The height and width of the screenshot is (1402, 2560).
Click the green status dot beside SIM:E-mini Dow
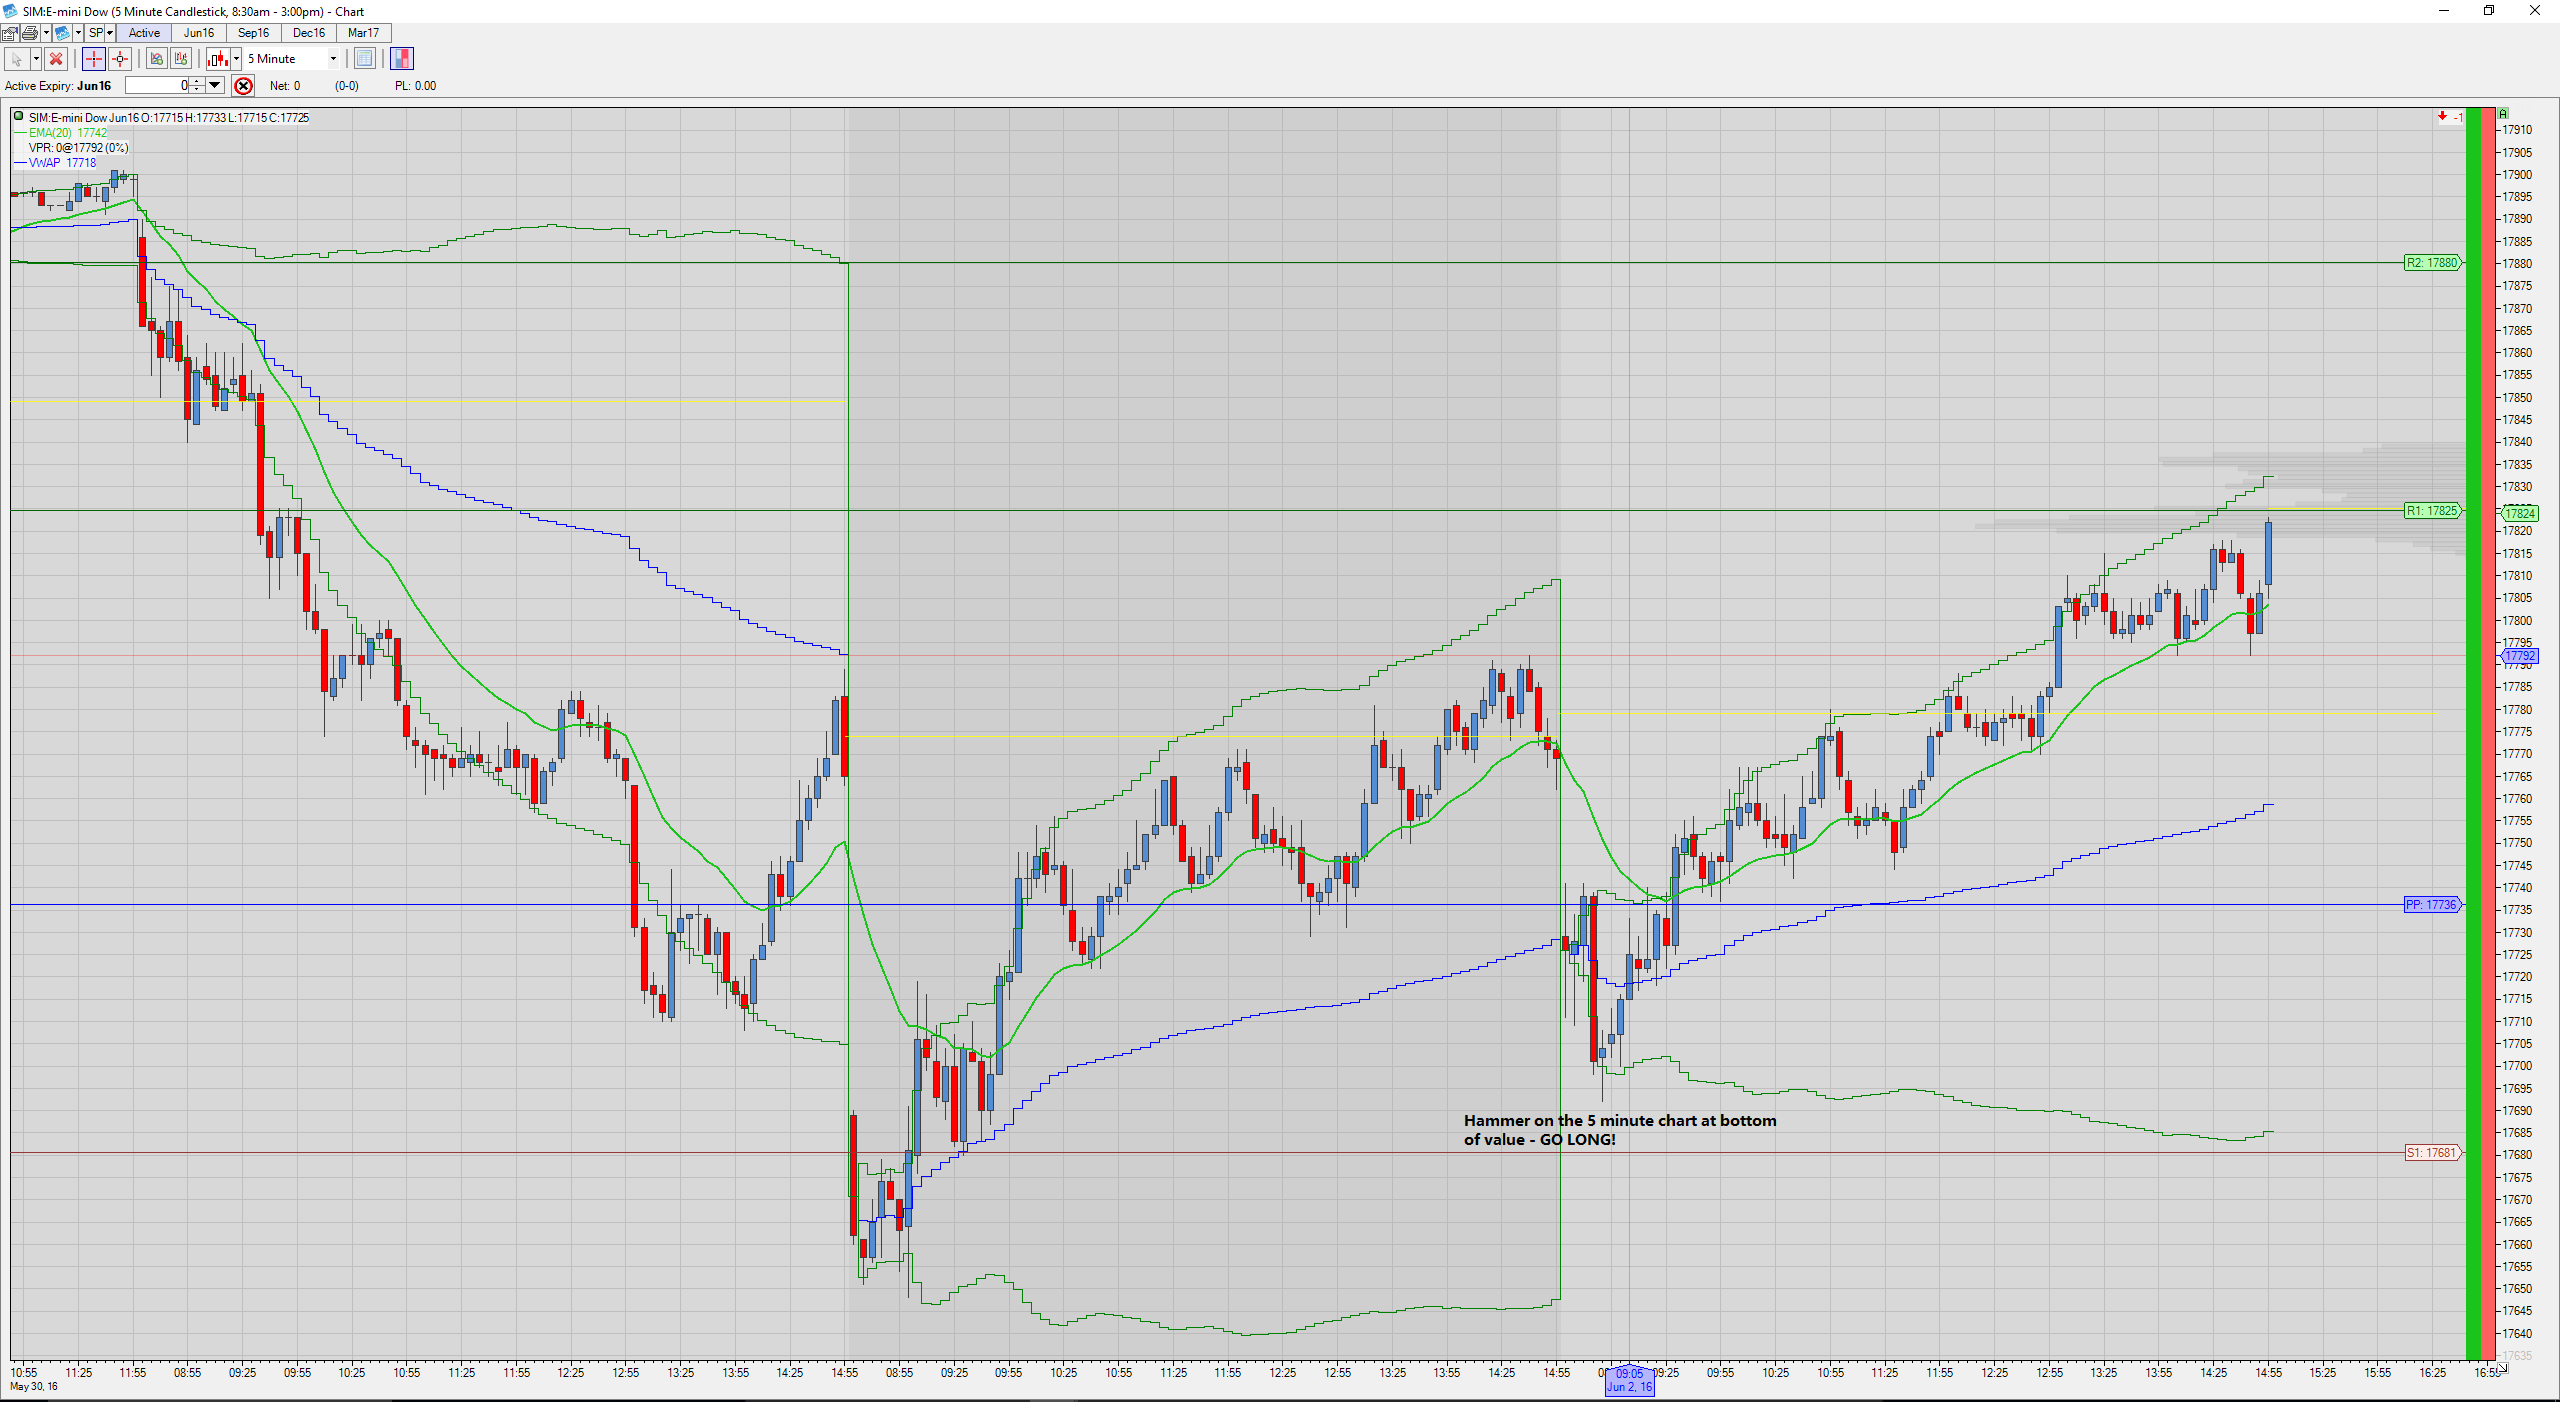coord(18,117)
